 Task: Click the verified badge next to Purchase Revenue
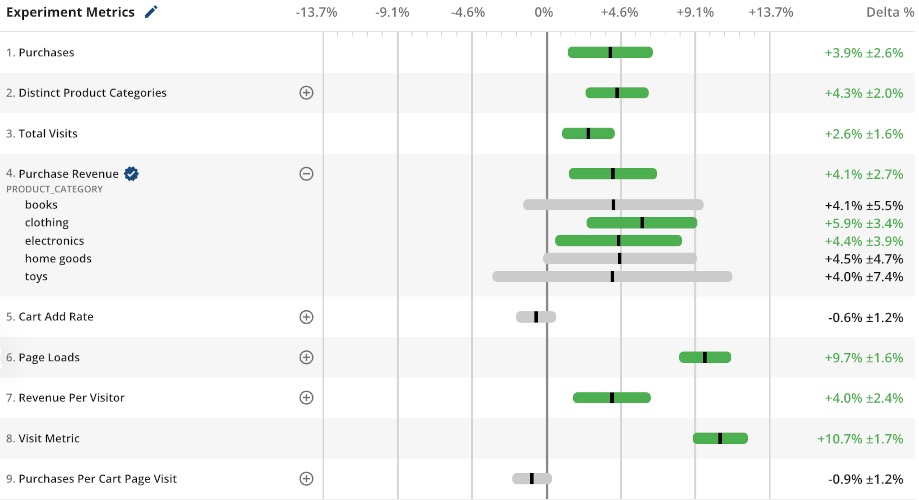[131, 174]
